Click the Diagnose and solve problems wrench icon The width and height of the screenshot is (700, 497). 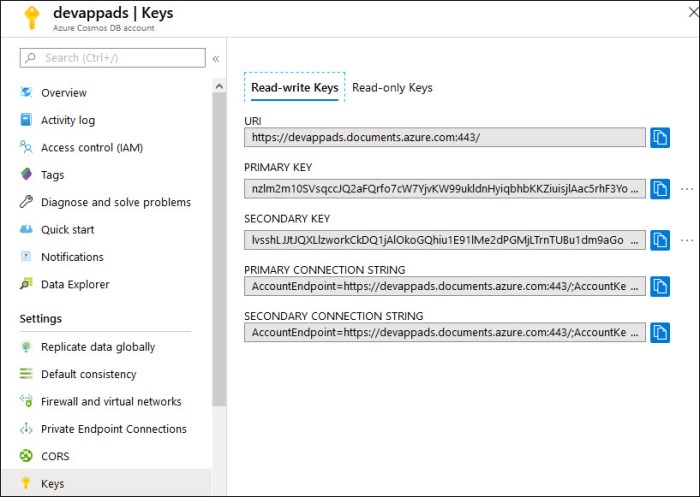pos(26,202)
